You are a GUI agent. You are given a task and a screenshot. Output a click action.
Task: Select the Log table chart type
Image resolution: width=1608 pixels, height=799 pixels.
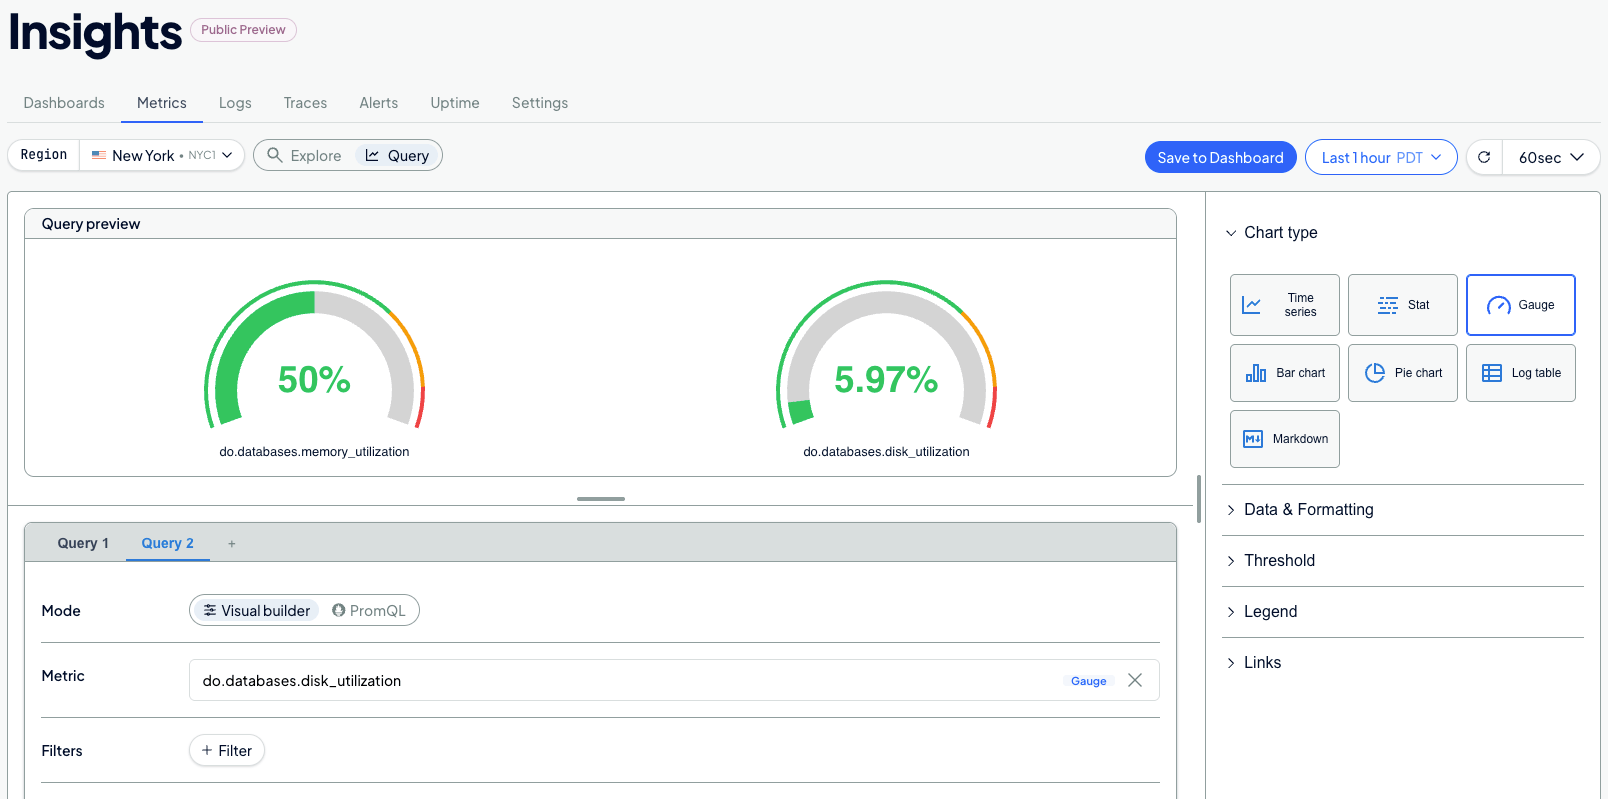click(1521, 373)
